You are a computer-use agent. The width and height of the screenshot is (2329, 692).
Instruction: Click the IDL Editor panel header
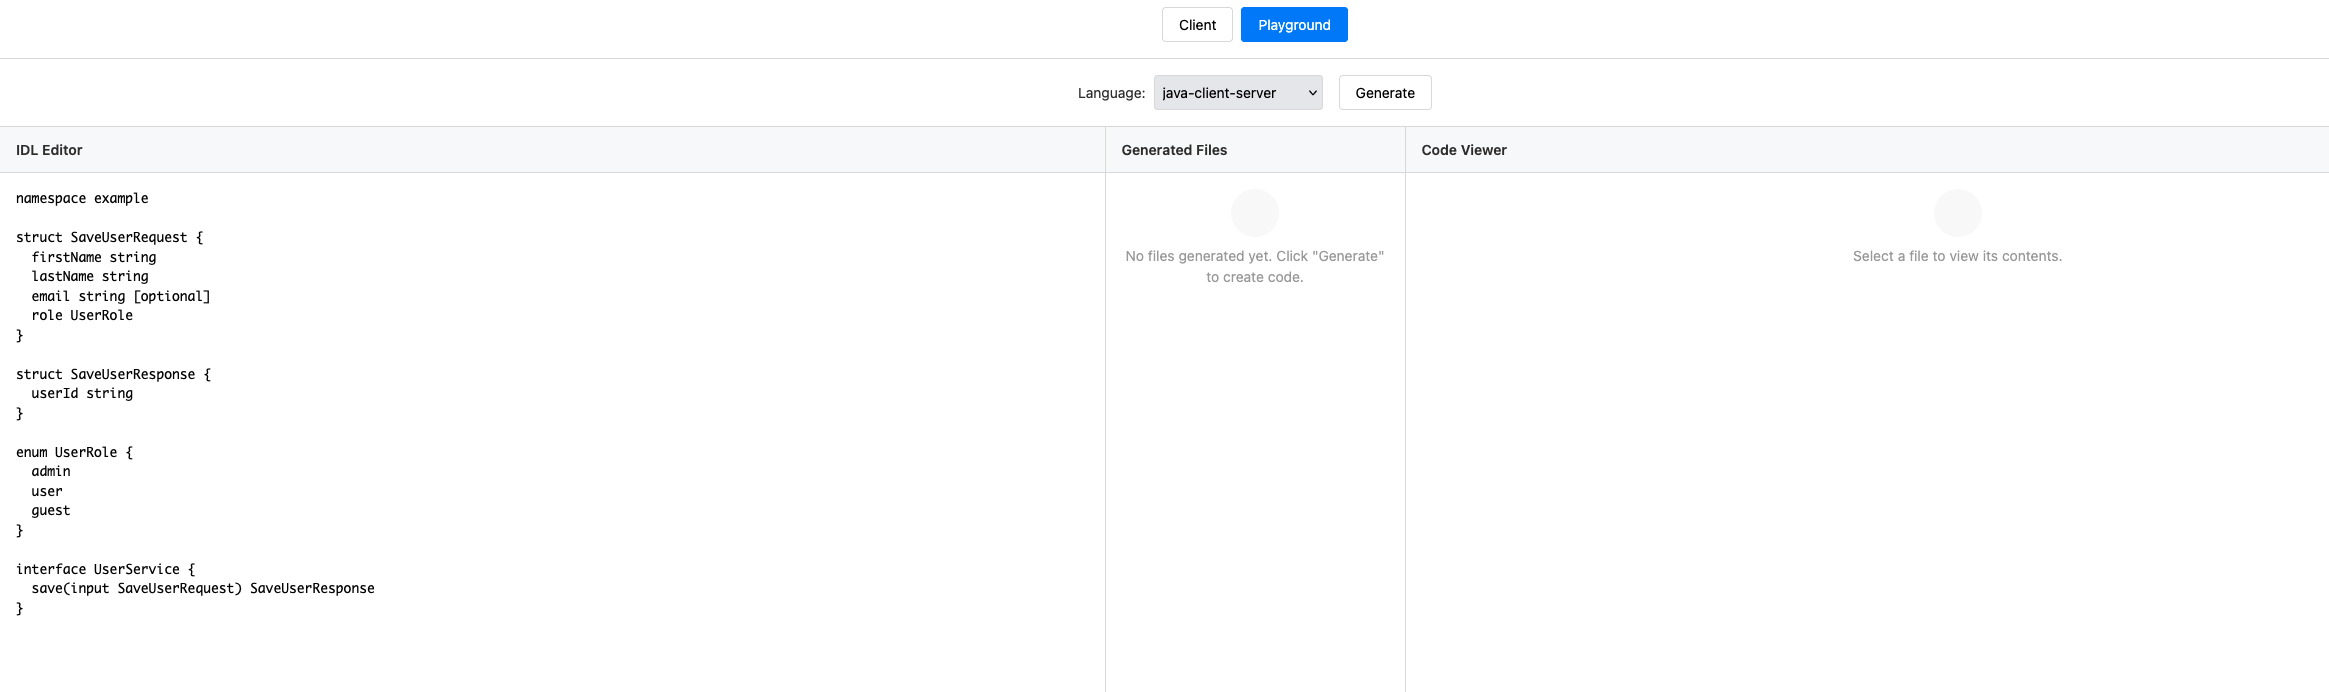coord(49,150)
